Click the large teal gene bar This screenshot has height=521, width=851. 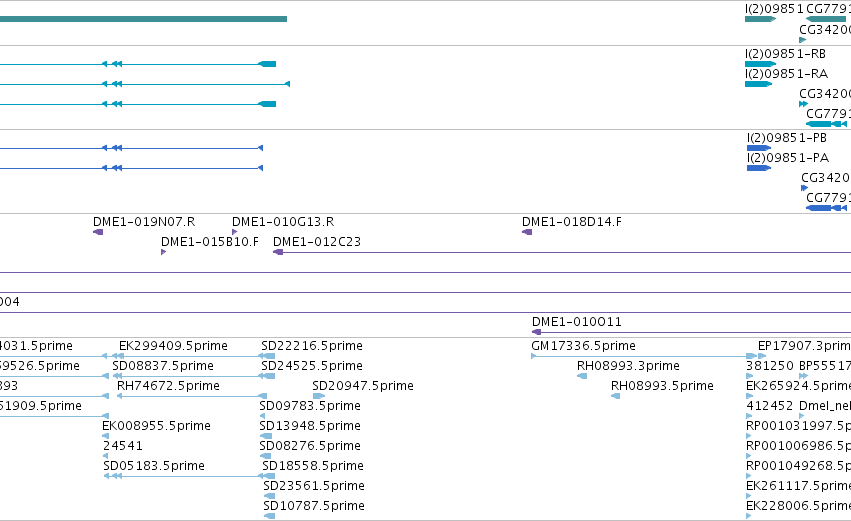click(x=143, y=19)
